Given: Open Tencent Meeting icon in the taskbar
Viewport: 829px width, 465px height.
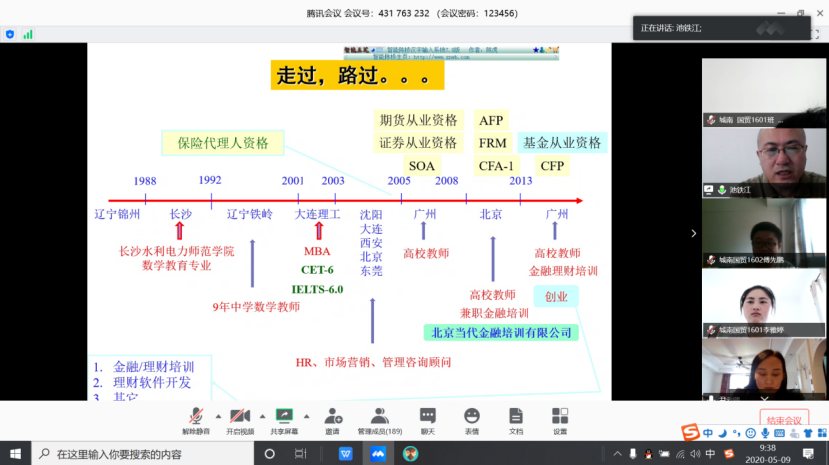Looking at the screenshot, I should tap(378, 454).
